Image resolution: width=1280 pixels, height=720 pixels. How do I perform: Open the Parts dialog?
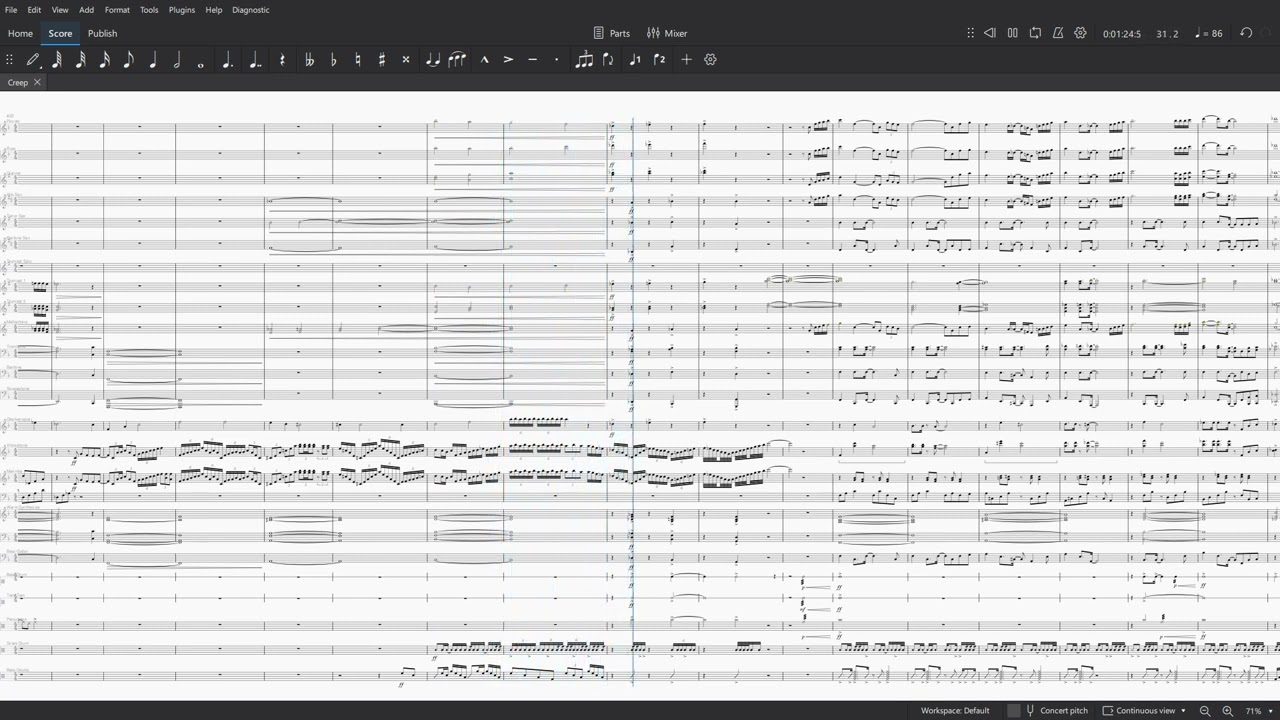coord(611,33)
